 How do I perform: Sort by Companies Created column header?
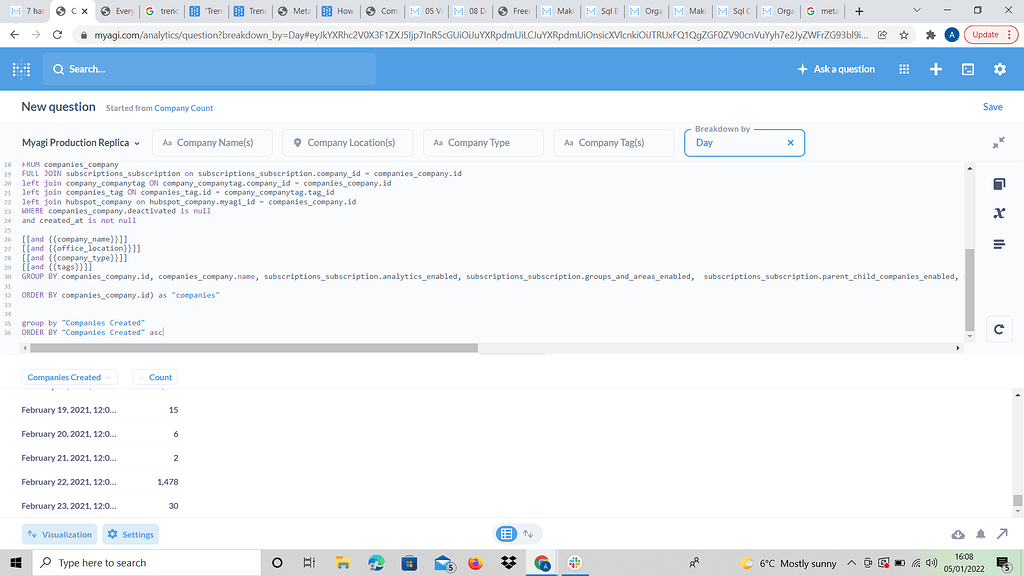pyautogui.click(x=69, y=377)
